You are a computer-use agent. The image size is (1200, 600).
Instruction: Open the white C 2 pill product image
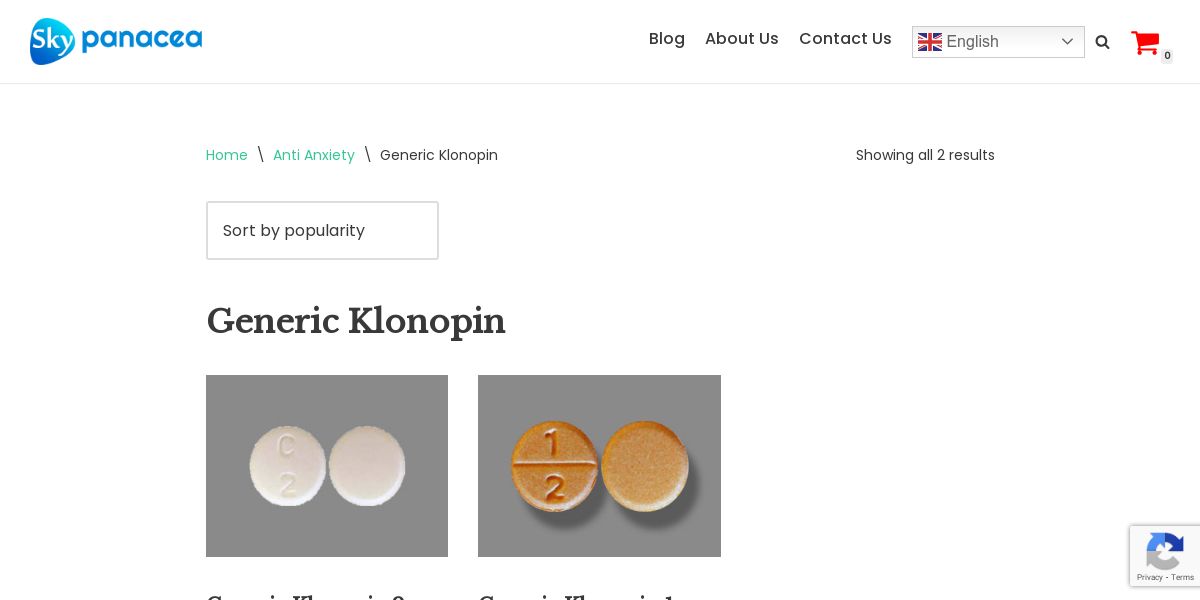click(x=327, y=466)
